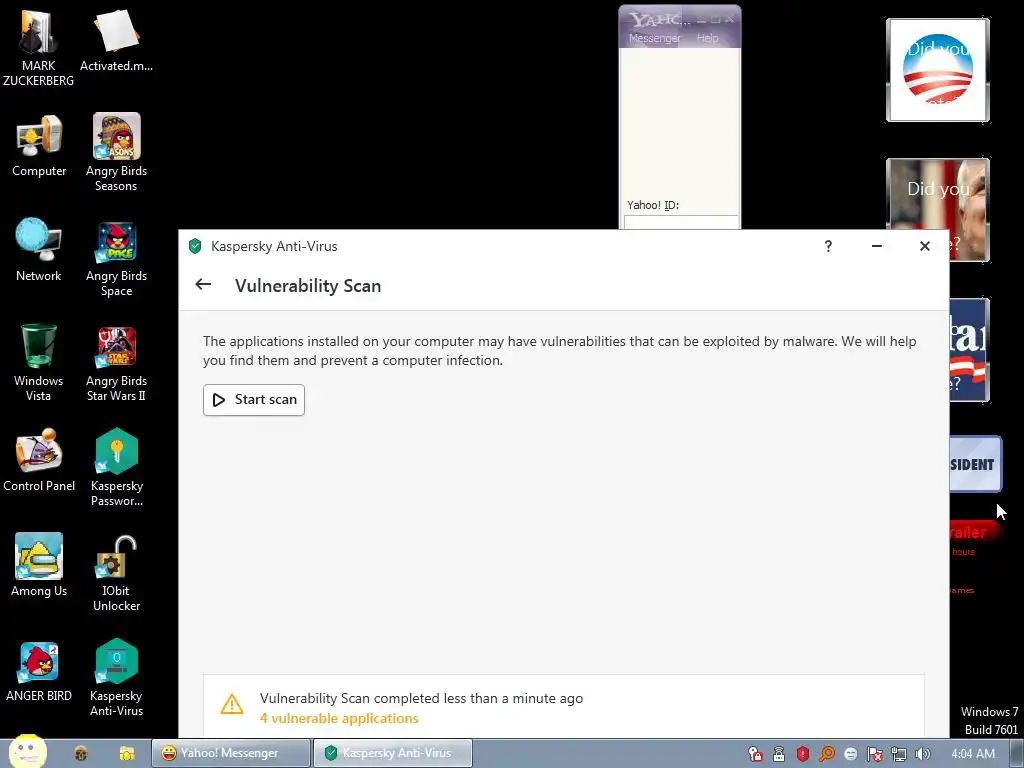The height and width of the screenshot is (768, 1024).
Task: Launch IObit Unlocker shortcut
Action: pos(116,573)
